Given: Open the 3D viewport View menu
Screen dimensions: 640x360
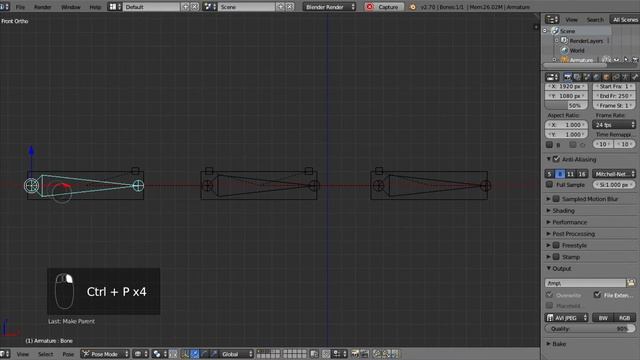Looking at the screenshot, I should [22, 354].
